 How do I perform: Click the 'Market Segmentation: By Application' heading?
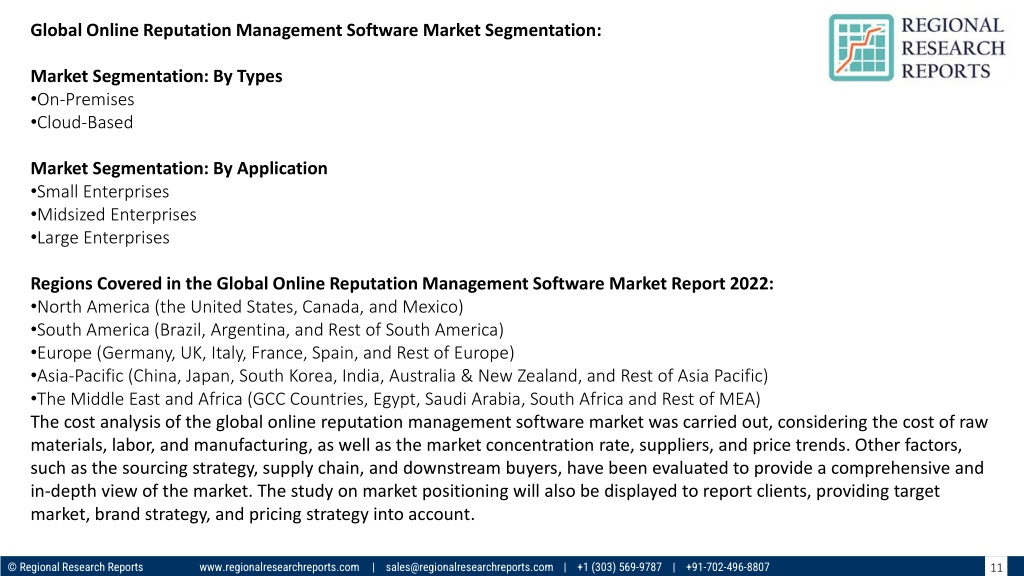(x=179, y=168)
